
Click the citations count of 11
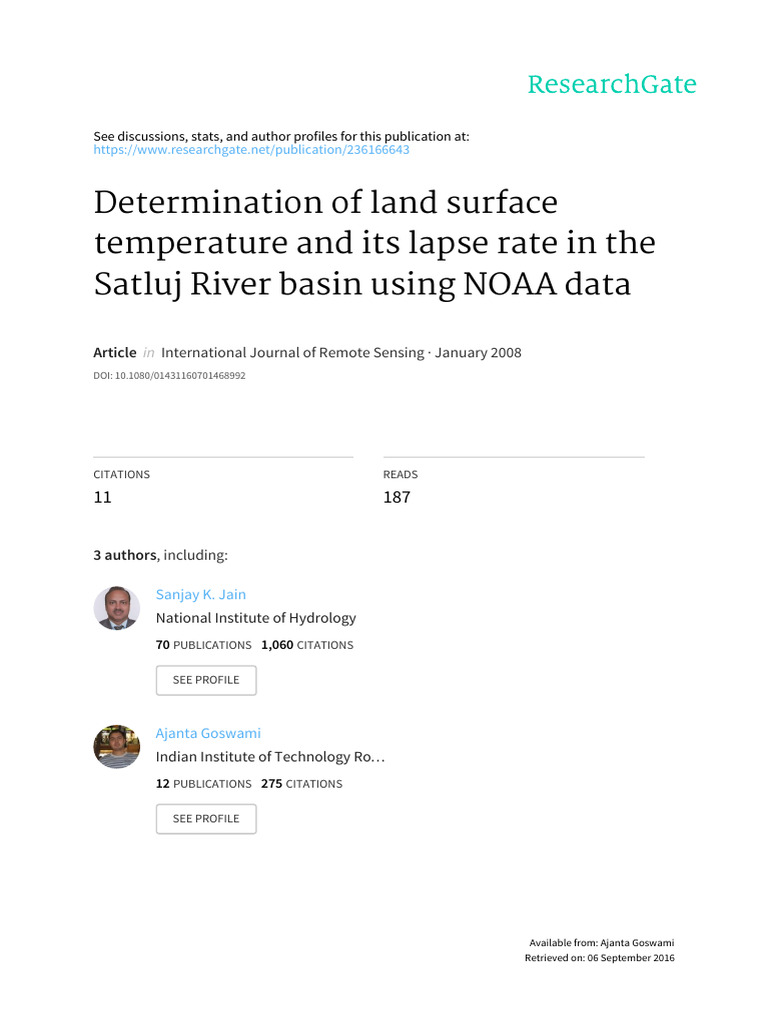(102, 497)
